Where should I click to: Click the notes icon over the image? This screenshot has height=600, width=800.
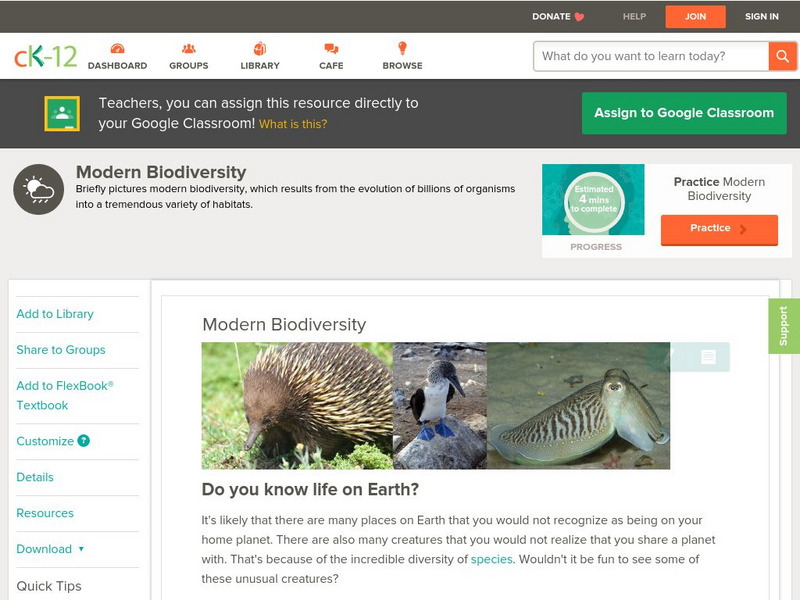[708, 357]
